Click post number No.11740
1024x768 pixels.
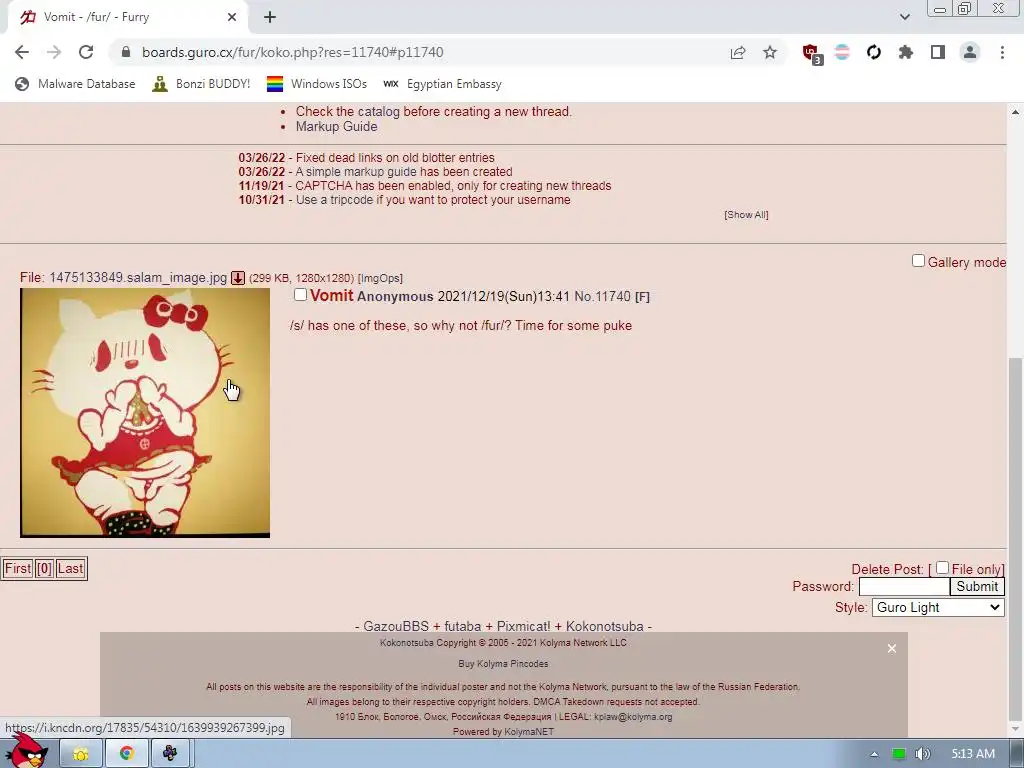[x=602, y=296]
